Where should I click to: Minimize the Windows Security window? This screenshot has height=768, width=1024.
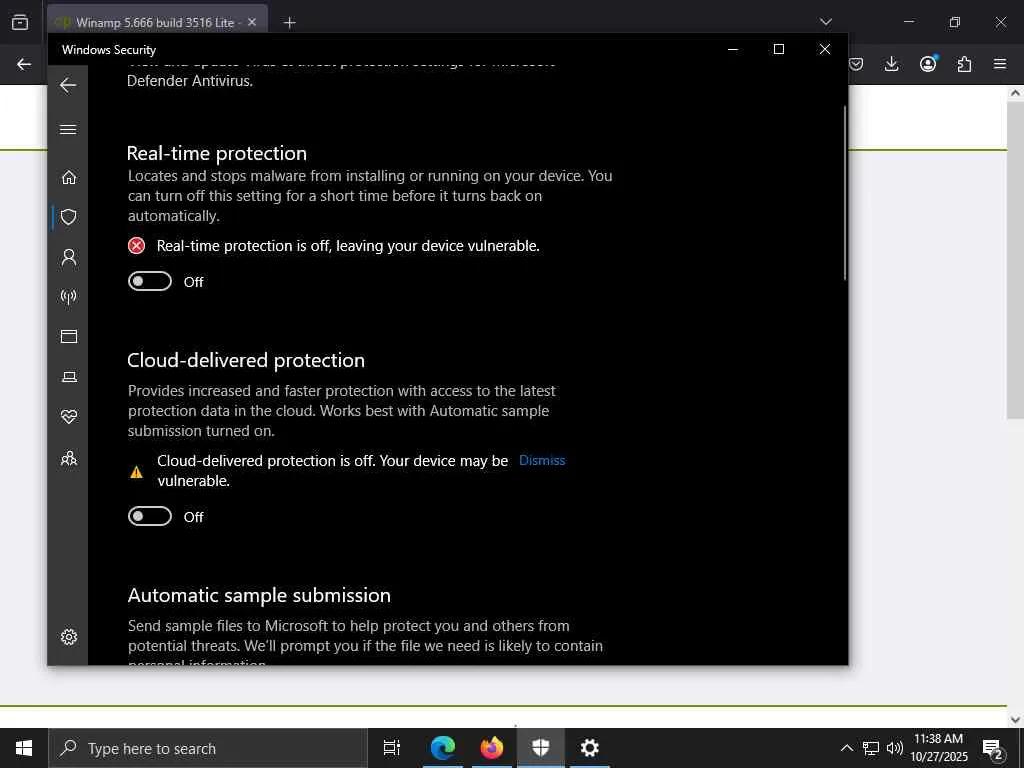pos(733,50)
